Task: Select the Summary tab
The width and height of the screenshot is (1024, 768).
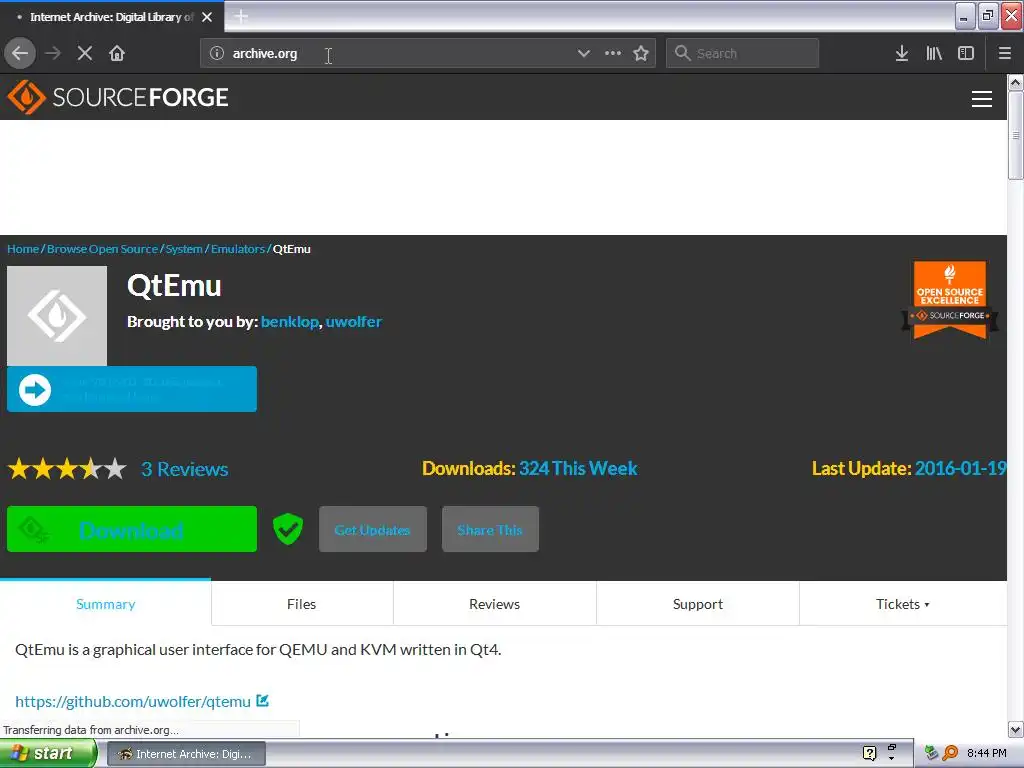Action: pos(106,604)
